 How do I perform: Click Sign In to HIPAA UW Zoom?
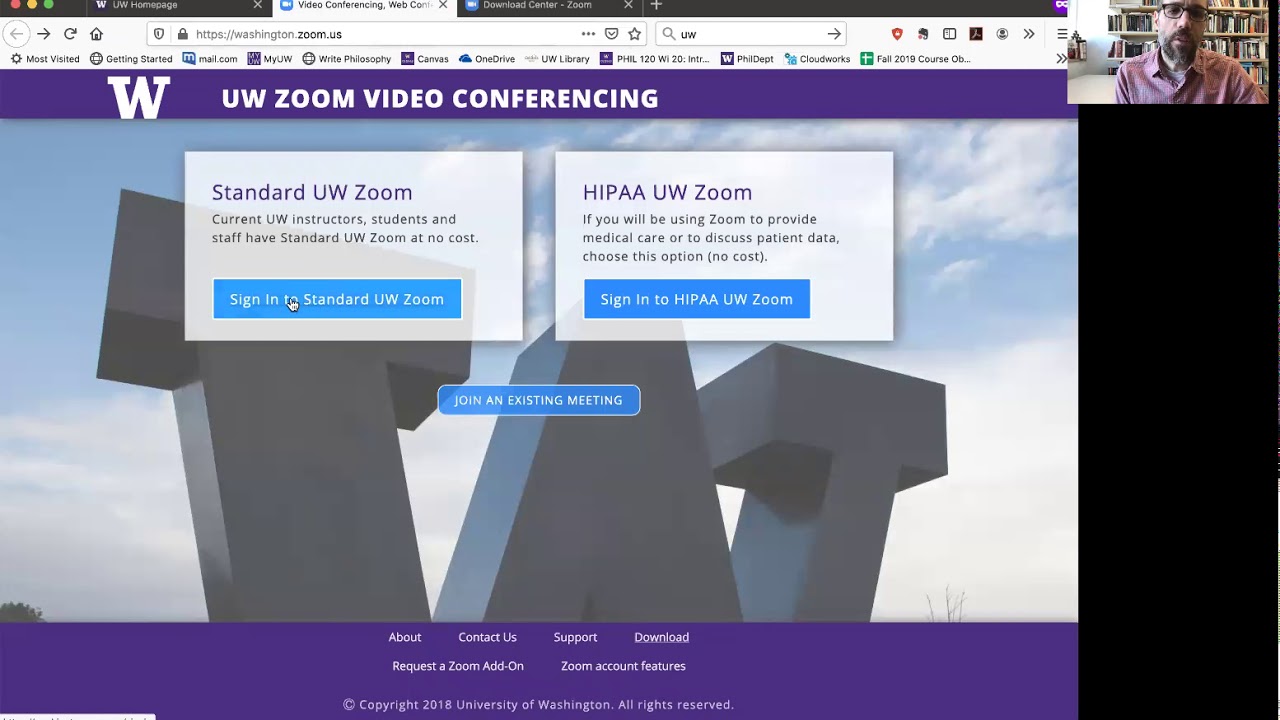pos(697,299)
